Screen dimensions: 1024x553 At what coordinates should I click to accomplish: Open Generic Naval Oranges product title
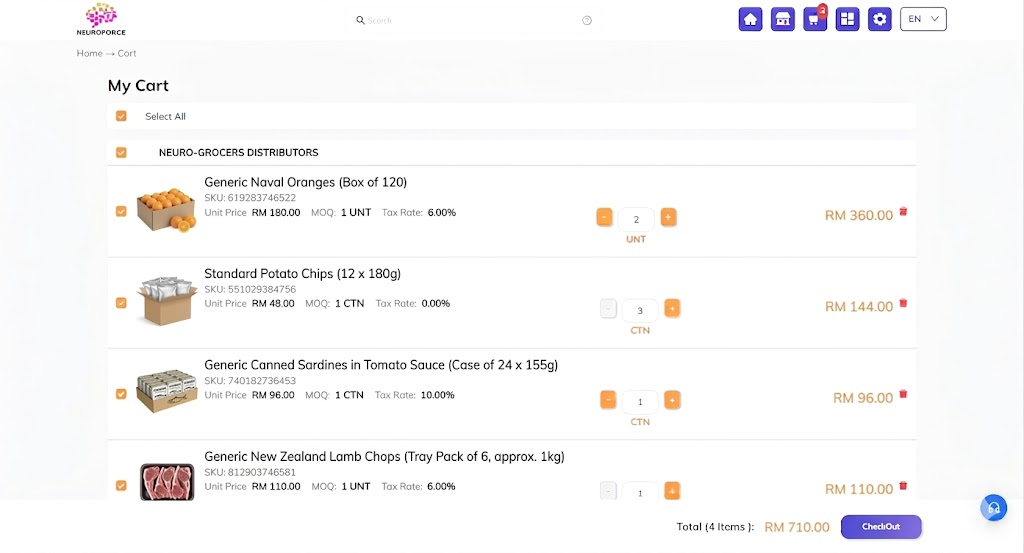pos(306,182)
